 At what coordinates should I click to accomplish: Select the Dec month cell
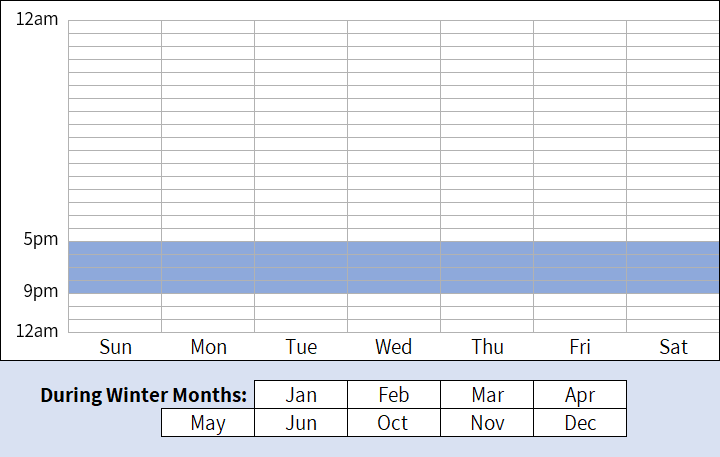pos(580,423)
